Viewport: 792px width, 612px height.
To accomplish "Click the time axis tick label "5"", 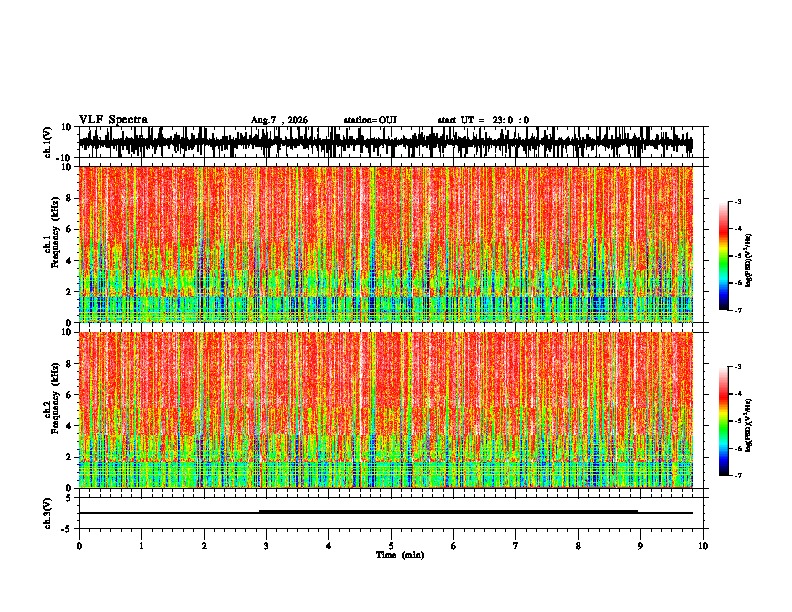I will tap(391, 546).
